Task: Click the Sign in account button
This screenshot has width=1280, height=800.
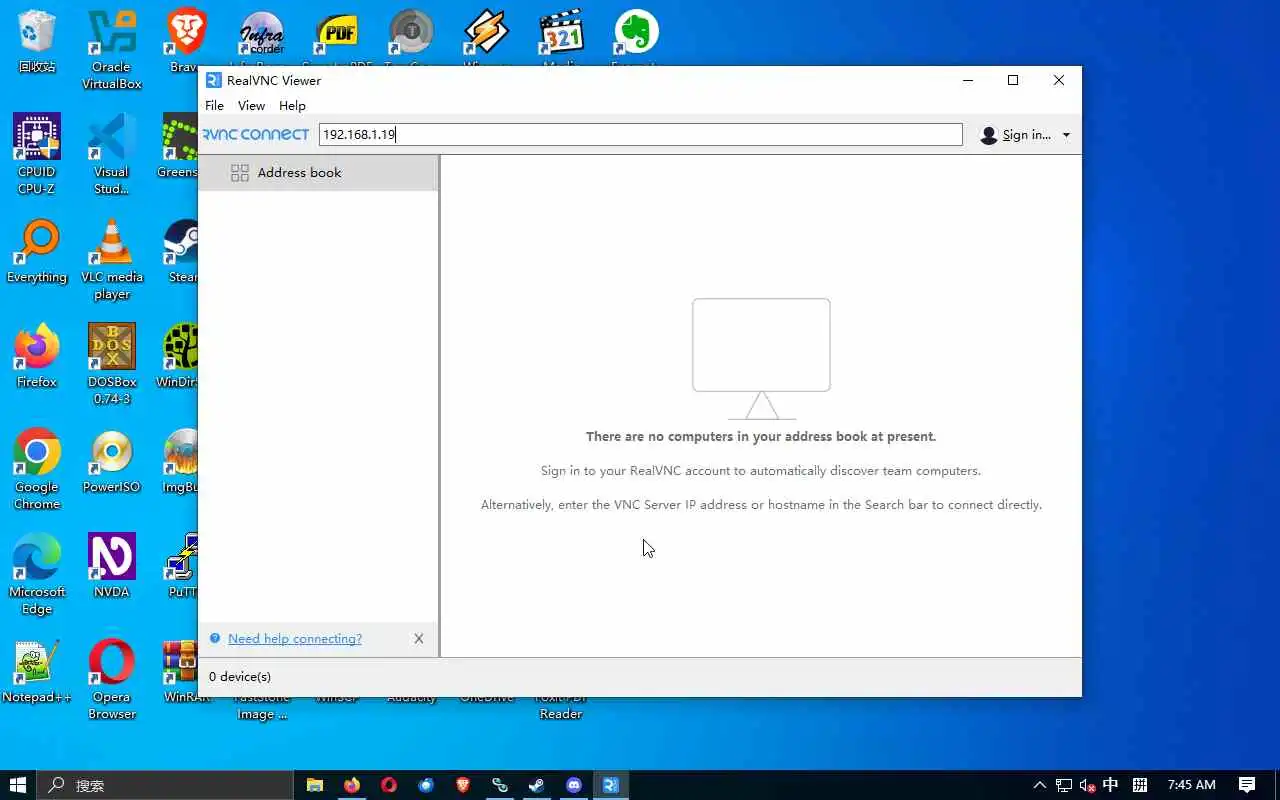Action: coord(1016,135)
